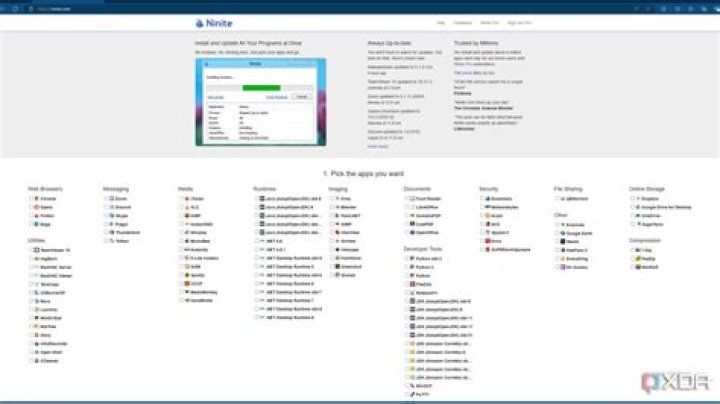Check the 7-Zip checkbox

[x=632, y=250]
